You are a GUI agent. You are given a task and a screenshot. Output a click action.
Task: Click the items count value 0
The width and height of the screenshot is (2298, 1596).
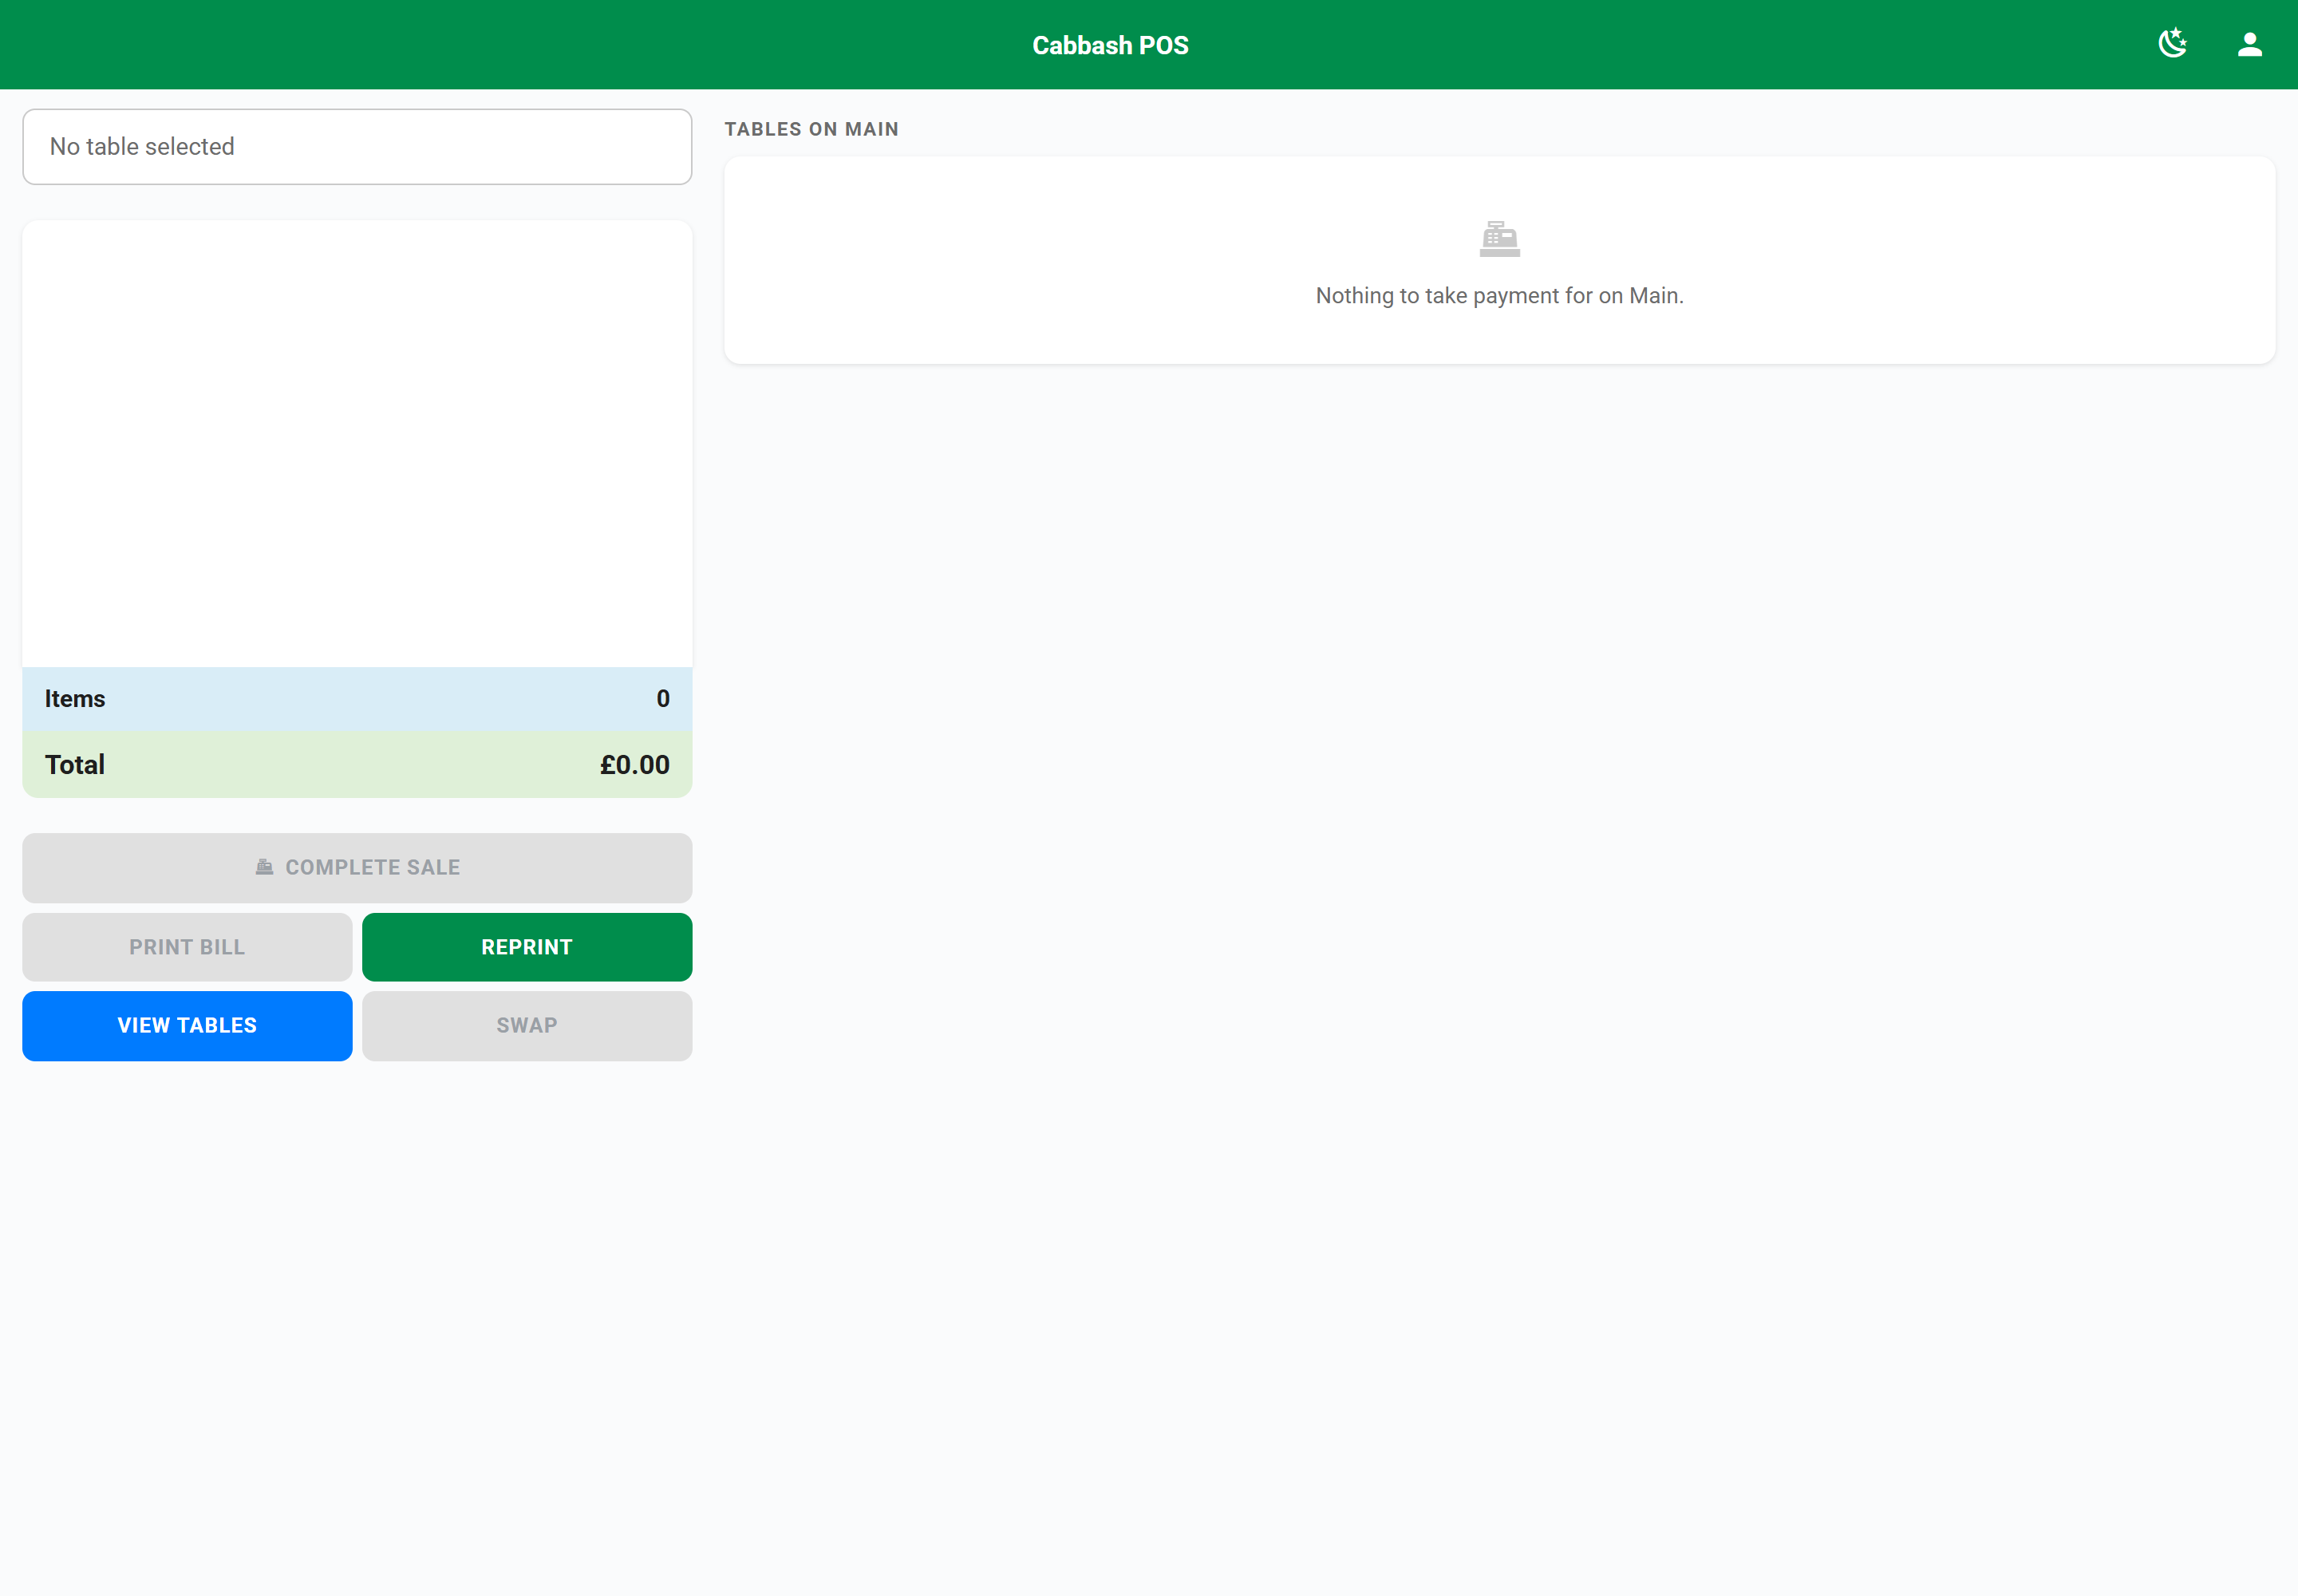663,699
